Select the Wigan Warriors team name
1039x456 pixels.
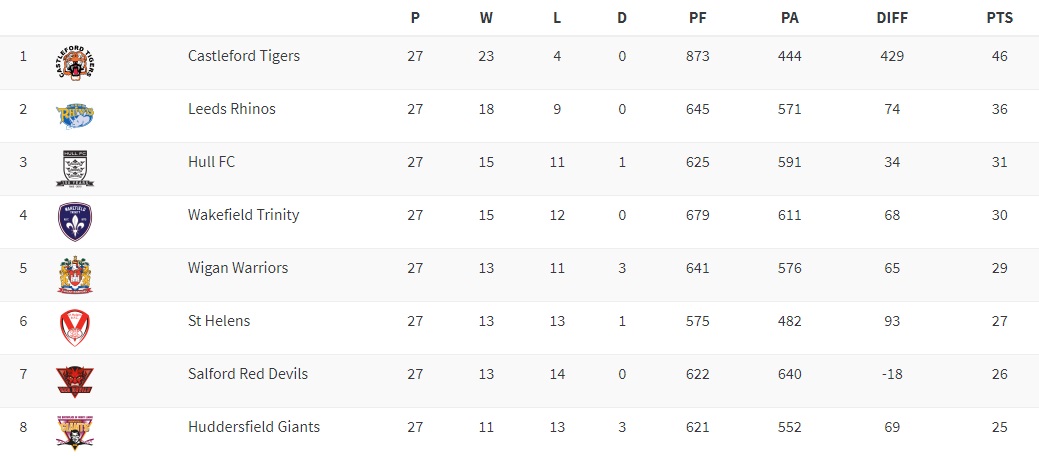click(x=238, y=268)
